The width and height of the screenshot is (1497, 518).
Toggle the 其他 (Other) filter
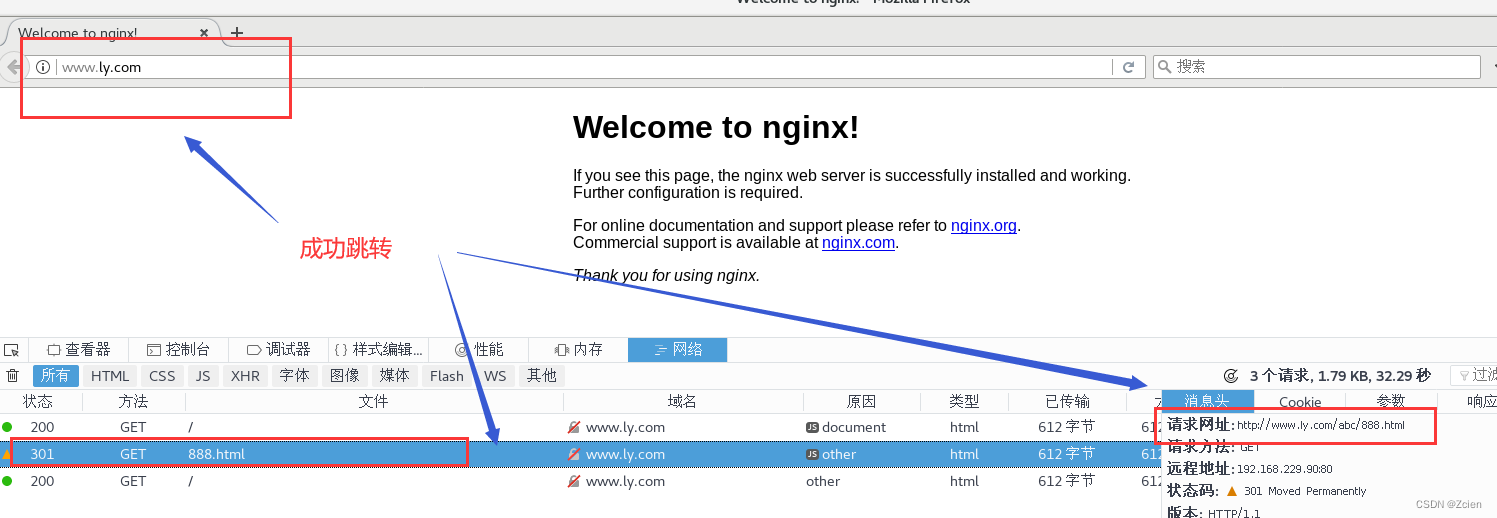pyautogui.click(x=542, y=376)
